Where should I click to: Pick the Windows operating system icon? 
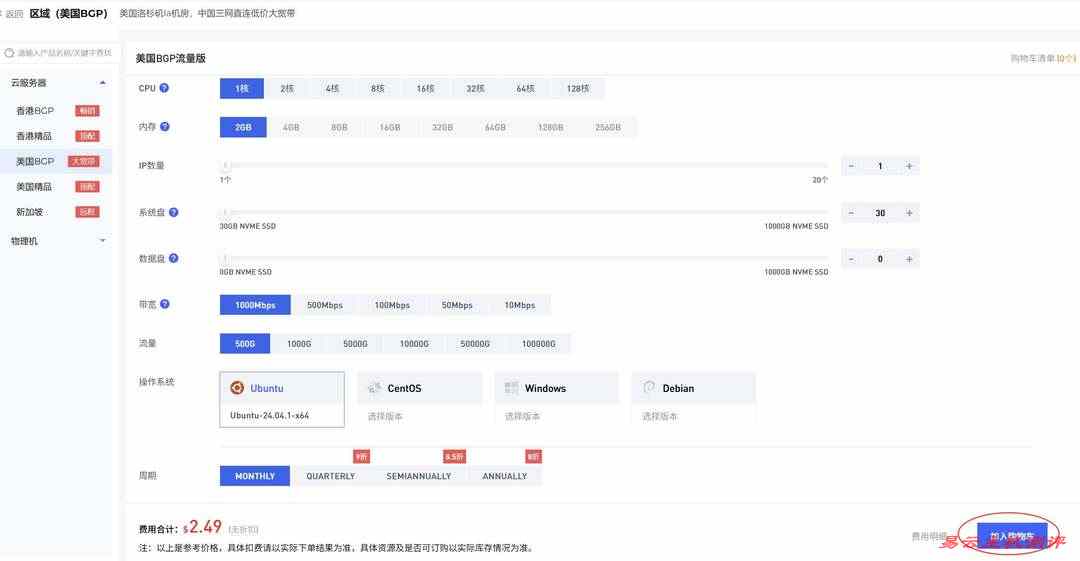click(512, 388)
